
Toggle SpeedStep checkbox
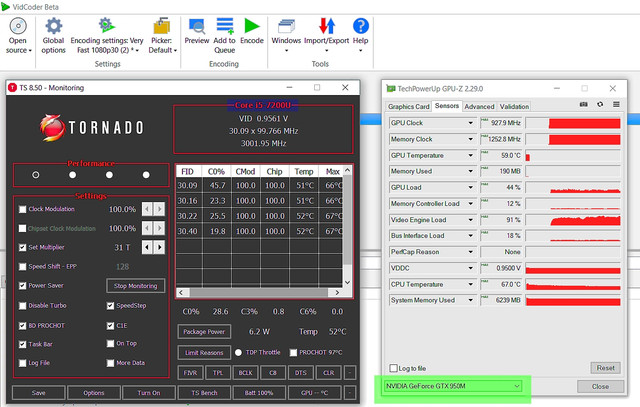pos(110,306)
